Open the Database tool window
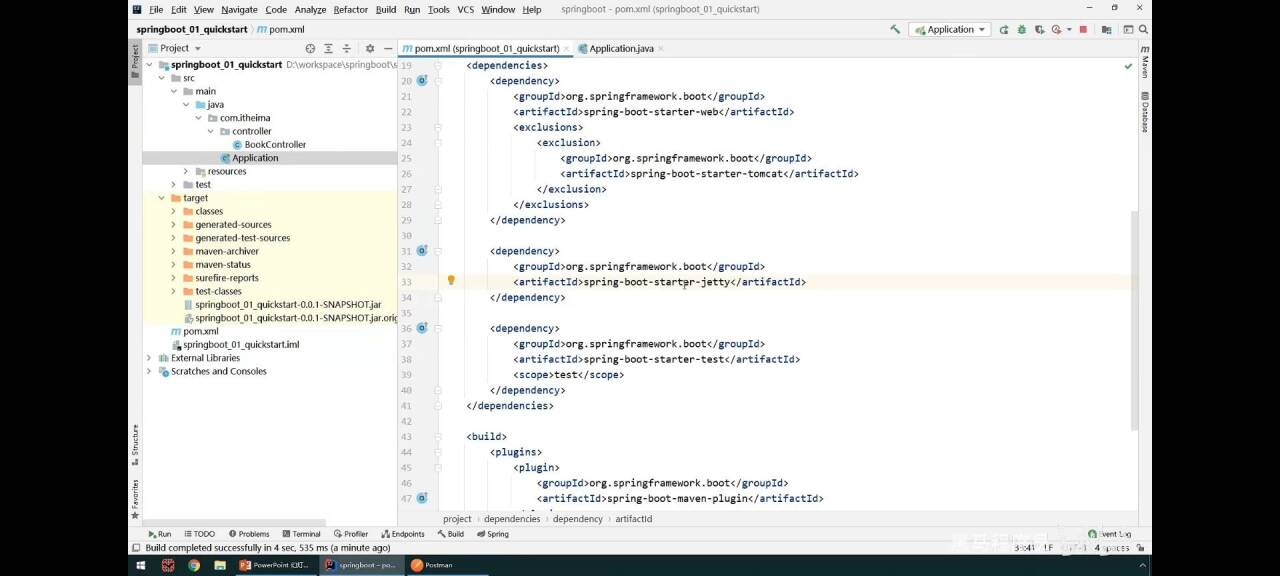This screenshot has height=576, width=1280. pyautogui.click(x=1145, y=111)
